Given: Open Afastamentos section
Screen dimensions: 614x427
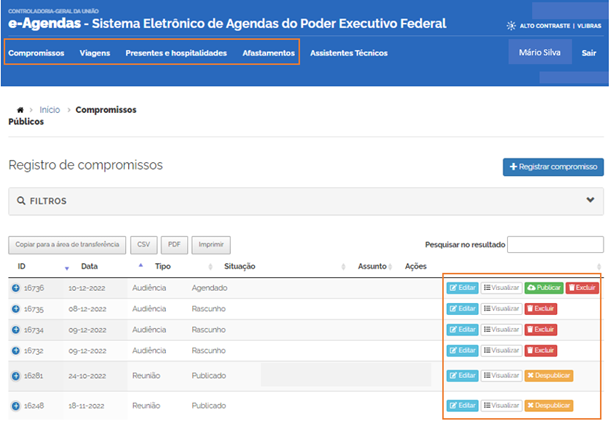Looking at the screenshot, I should pyautogui.click(x=268, y=52).
